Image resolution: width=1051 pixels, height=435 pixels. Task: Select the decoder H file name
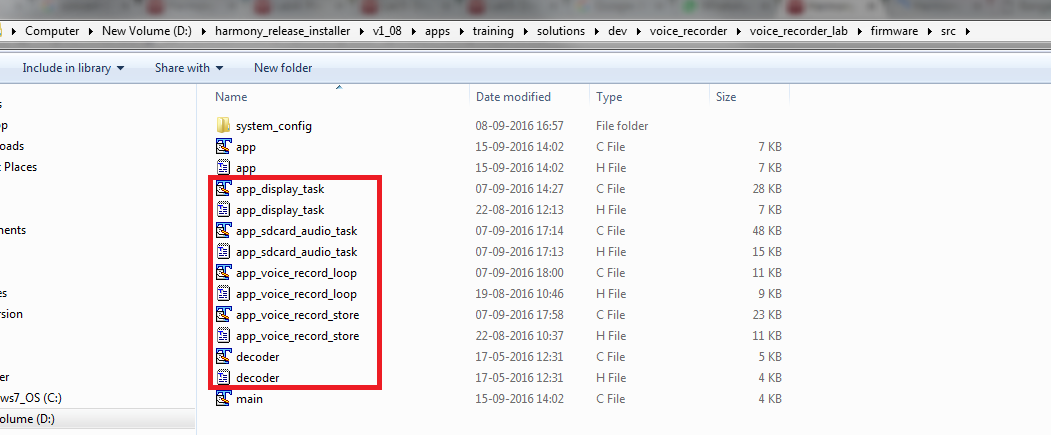click(x=257, y=378)
